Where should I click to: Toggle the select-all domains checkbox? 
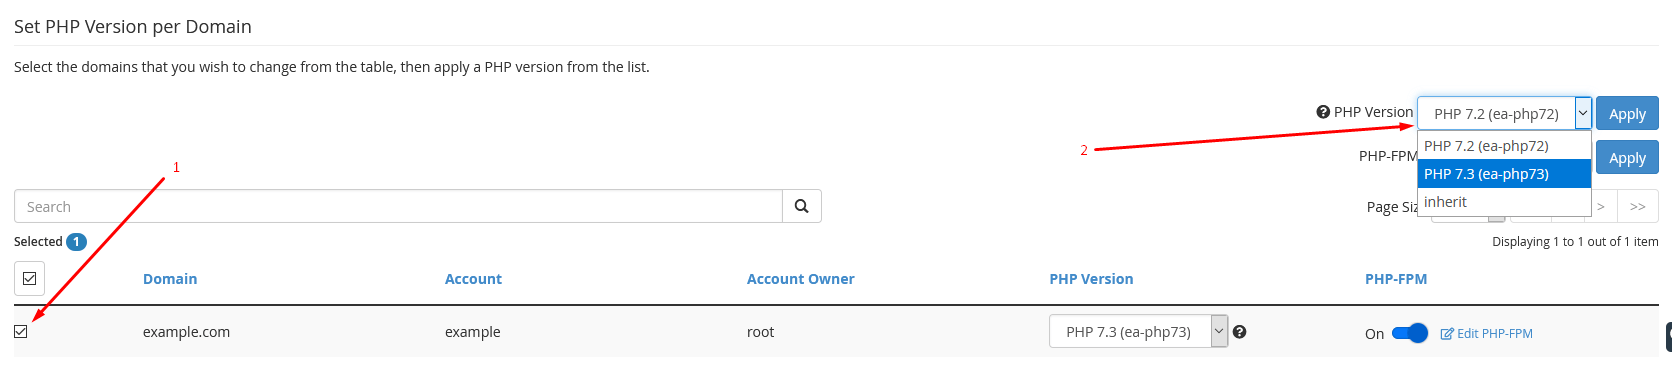pyautogui.click(x=29, y=279)
